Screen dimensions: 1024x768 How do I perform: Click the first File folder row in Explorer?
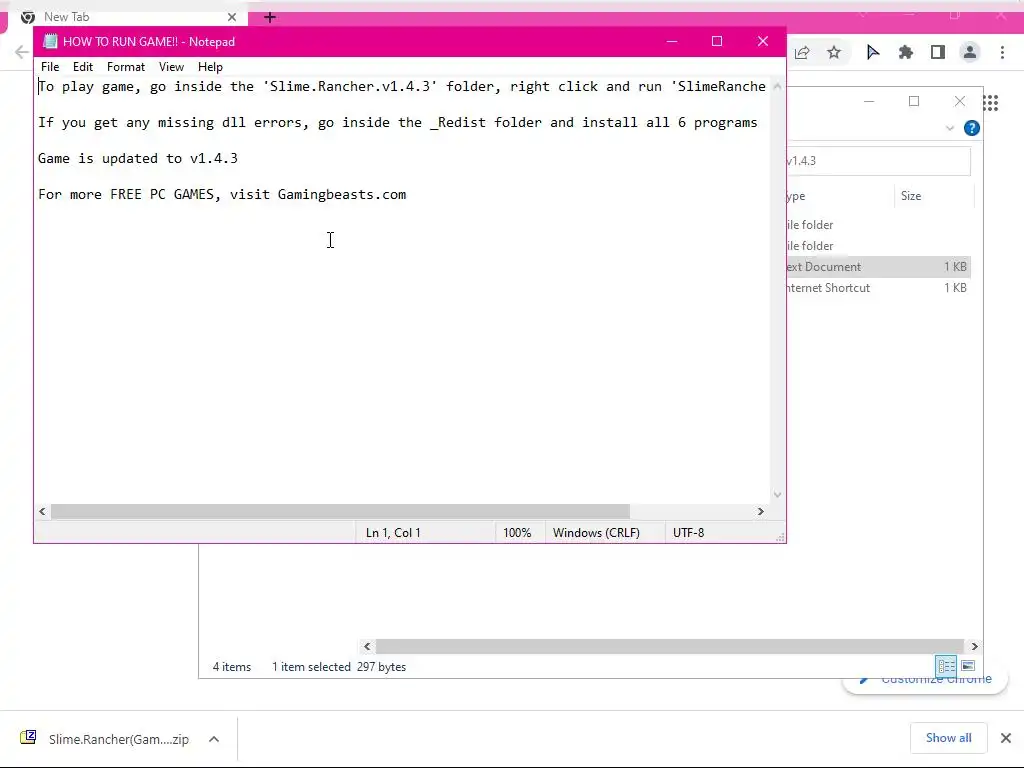(878, 225)
